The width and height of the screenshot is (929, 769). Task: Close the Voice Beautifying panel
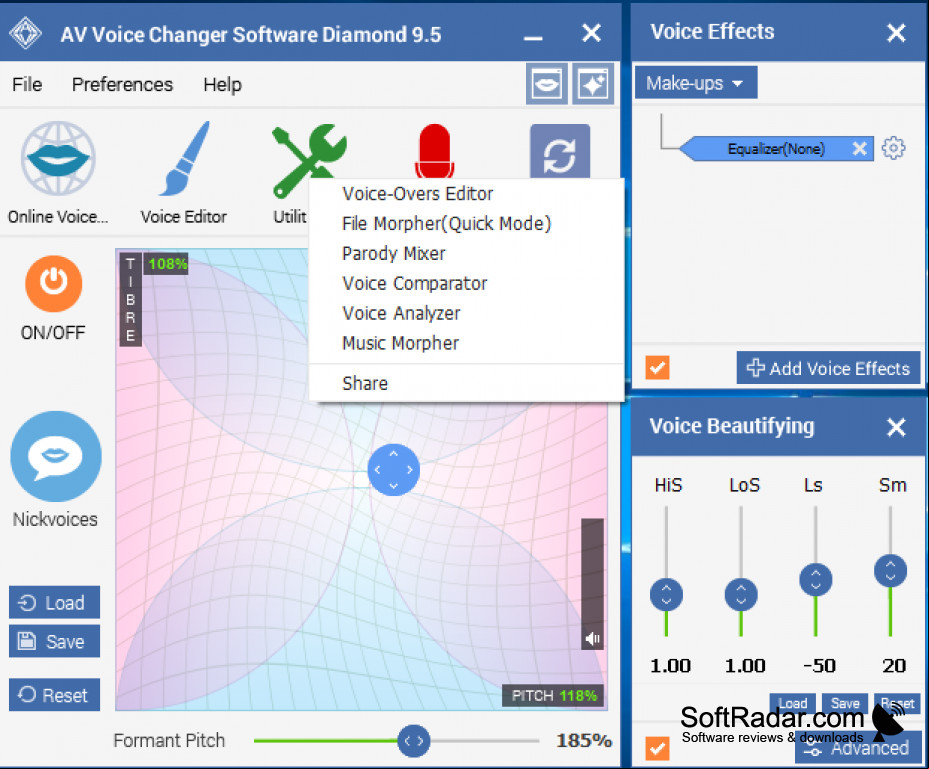[896, 427]
